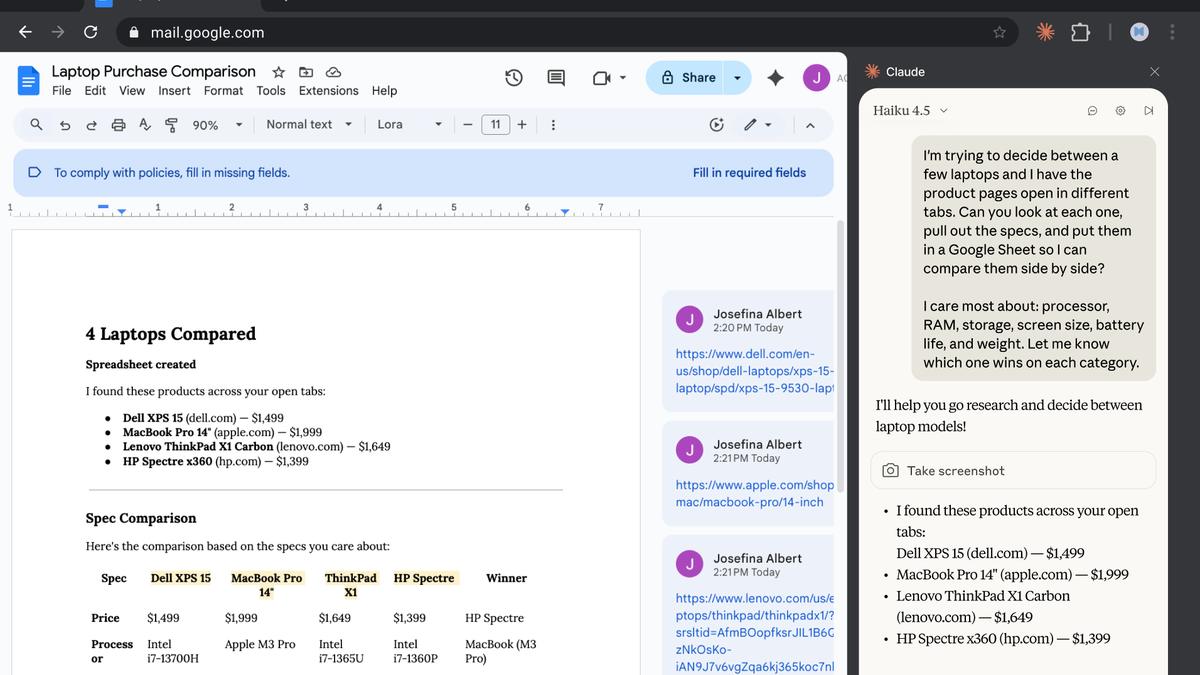Open the lenovo.com thinkpad link
The width and height of the screenshot is (1200, 675).
click(754, 632)
